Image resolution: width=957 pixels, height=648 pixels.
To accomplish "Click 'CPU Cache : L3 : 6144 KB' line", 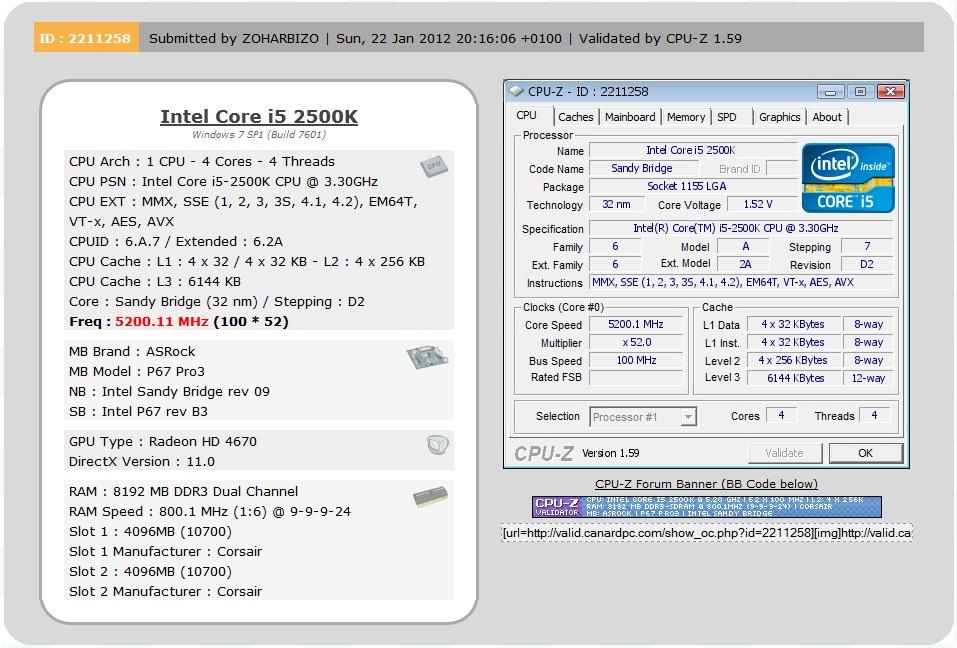I will pyautogui.click(x=154, y=282).
